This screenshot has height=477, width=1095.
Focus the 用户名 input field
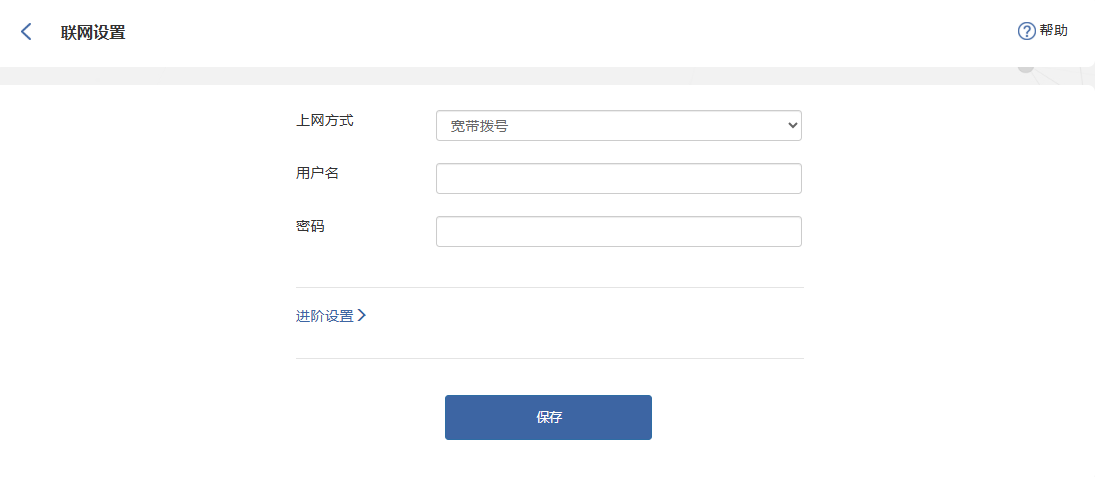click(x=619, y=178)
